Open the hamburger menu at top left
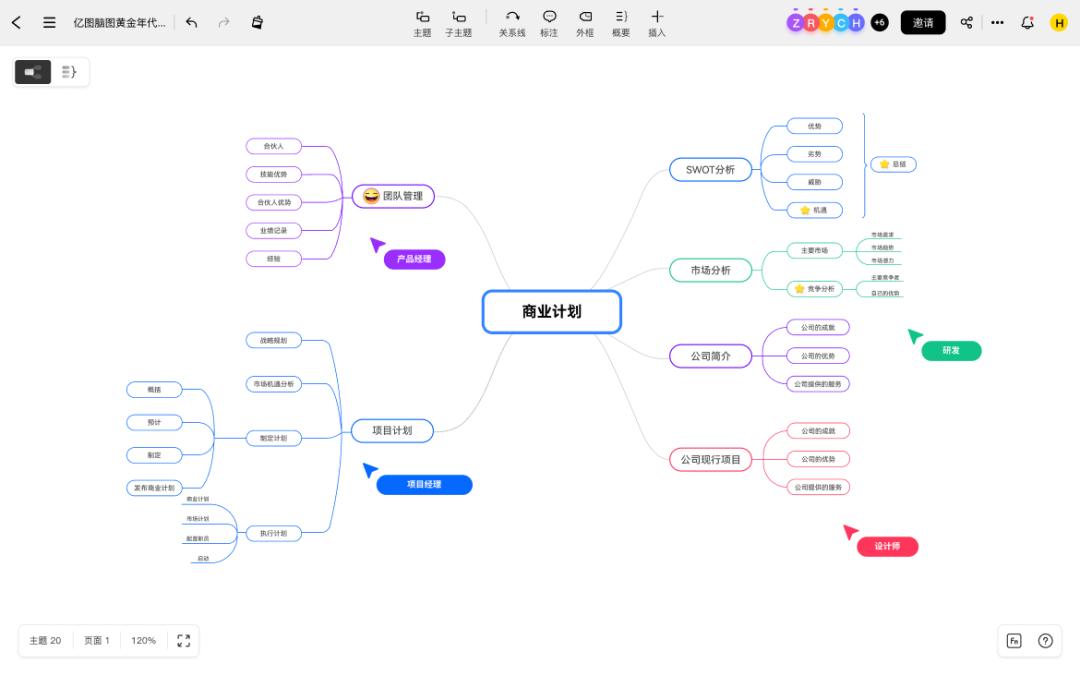 (x=48, y=22)
